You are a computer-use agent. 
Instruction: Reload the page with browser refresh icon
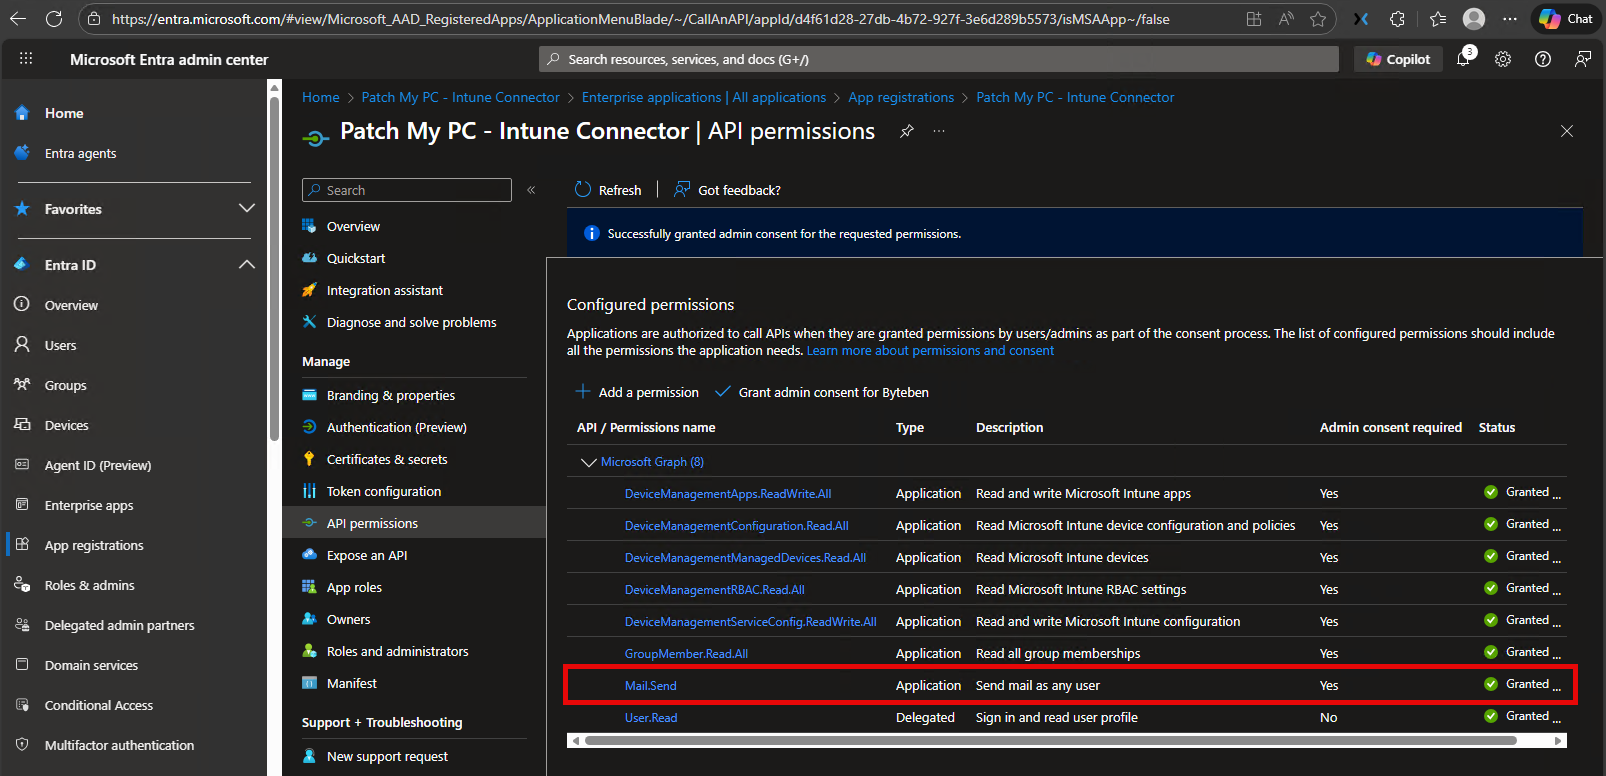click(54, 19)
